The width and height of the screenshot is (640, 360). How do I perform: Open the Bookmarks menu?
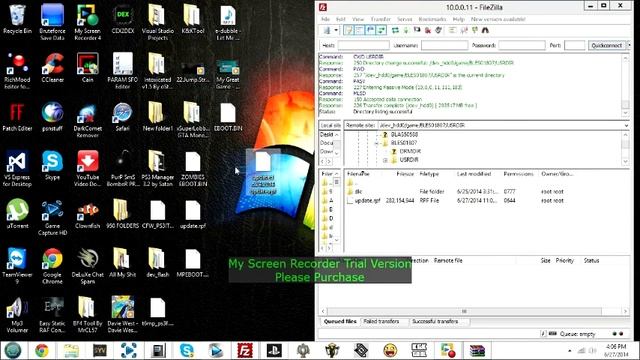tap(432, 19)
